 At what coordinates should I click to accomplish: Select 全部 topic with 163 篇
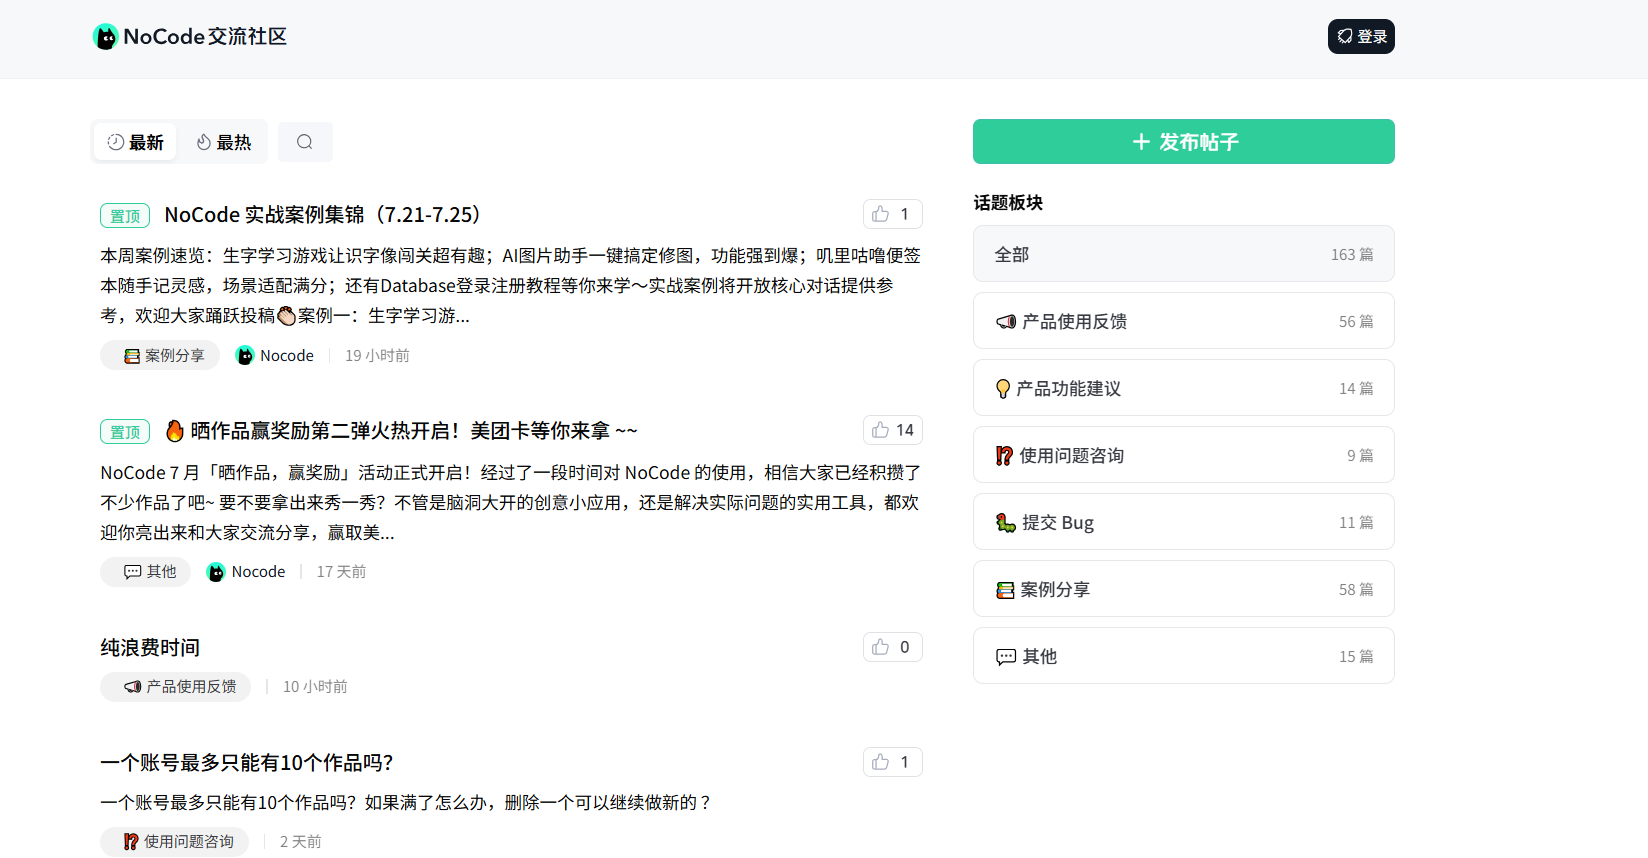(1184, 254)
